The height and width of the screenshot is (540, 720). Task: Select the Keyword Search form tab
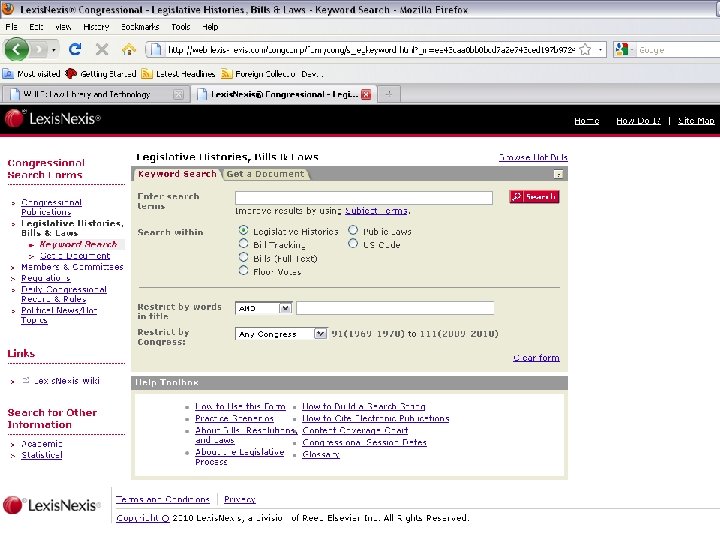pyautogui.click(x=177, y=174)
